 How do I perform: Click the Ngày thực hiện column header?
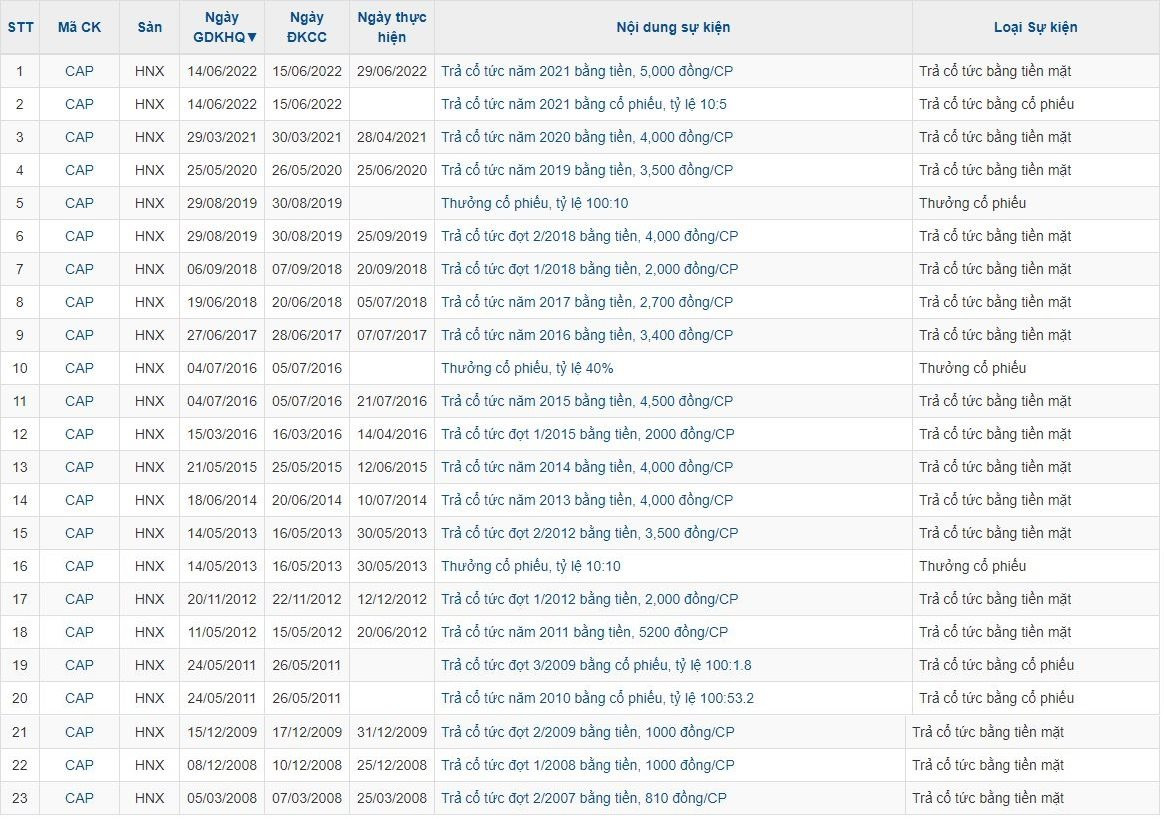[391, 27]
